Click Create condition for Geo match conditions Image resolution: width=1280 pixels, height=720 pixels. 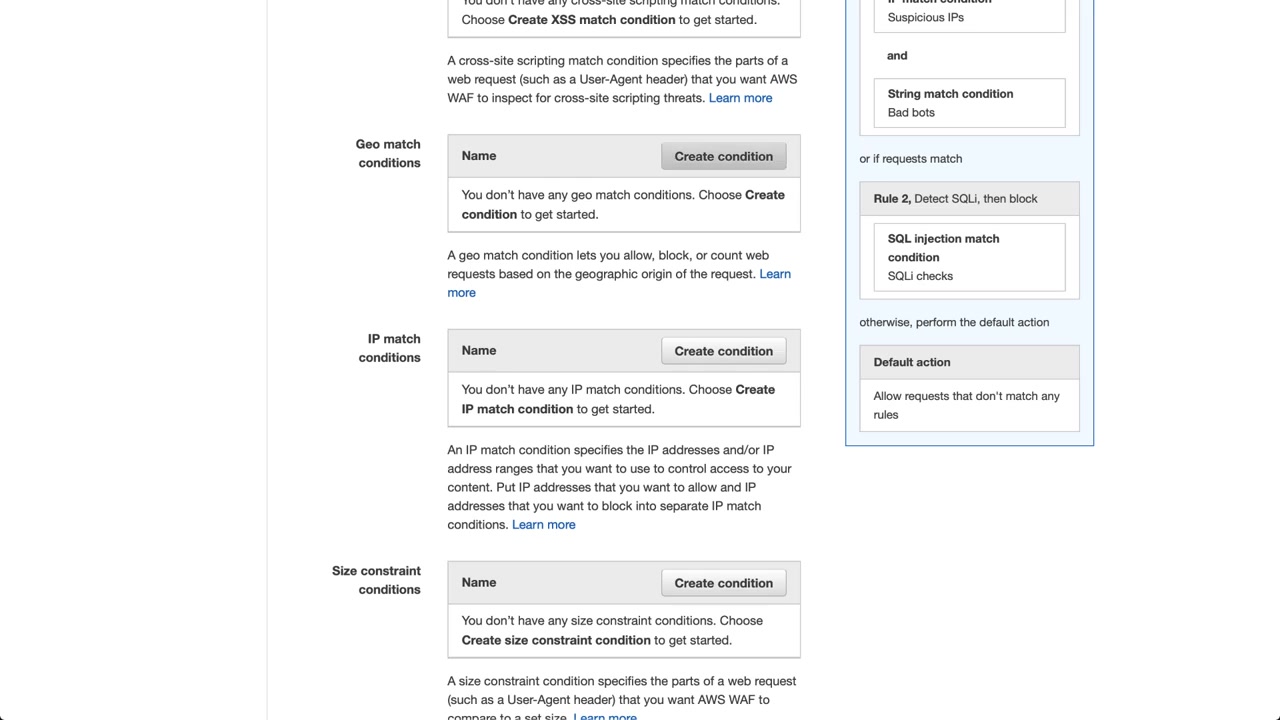pos(723,156)
